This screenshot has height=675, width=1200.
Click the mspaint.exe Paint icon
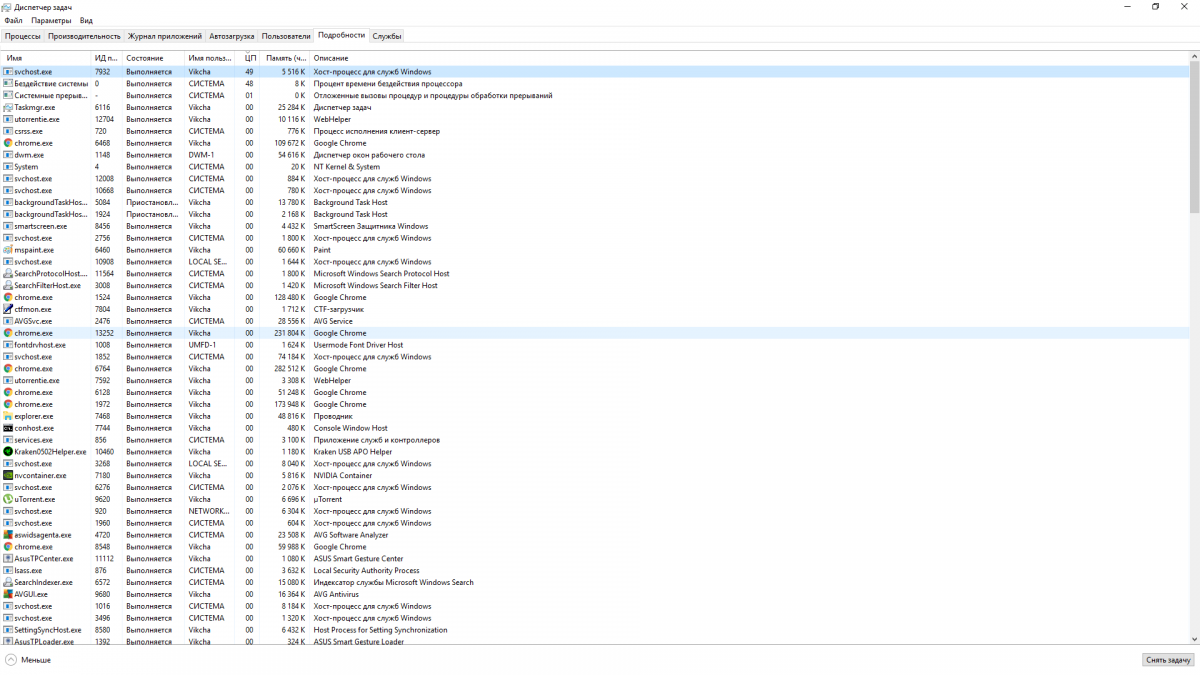pyautogui.click(x=8, y=250)
